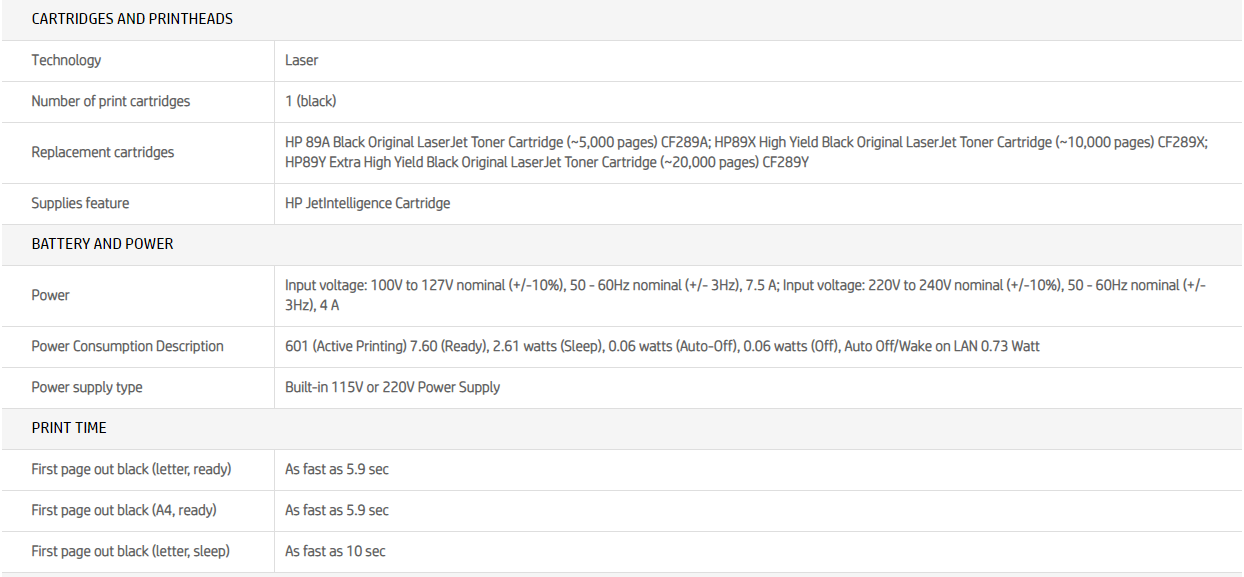This screenshot has width=1244, height=577.
Task: Click the Cartridges and Printheads section header
Action: pyautogui.click(x=132, y=19)
